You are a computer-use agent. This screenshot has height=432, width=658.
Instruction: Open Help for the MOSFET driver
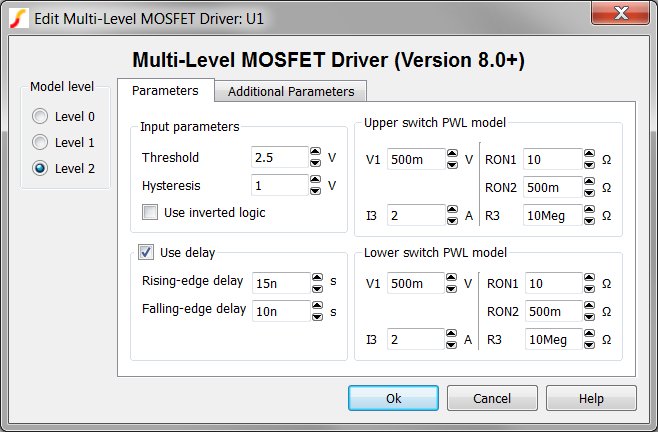coord(591,398)
